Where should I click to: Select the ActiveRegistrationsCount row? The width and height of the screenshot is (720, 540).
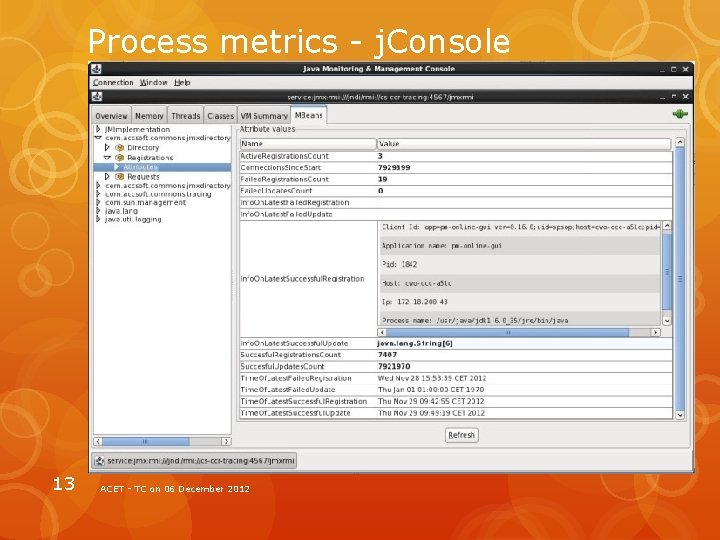pos(456,156)
